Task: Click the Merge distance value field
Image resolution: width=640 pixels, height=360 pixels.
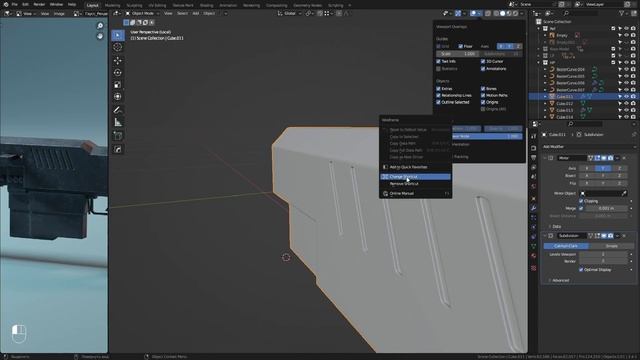Action: tap(607, 209)
